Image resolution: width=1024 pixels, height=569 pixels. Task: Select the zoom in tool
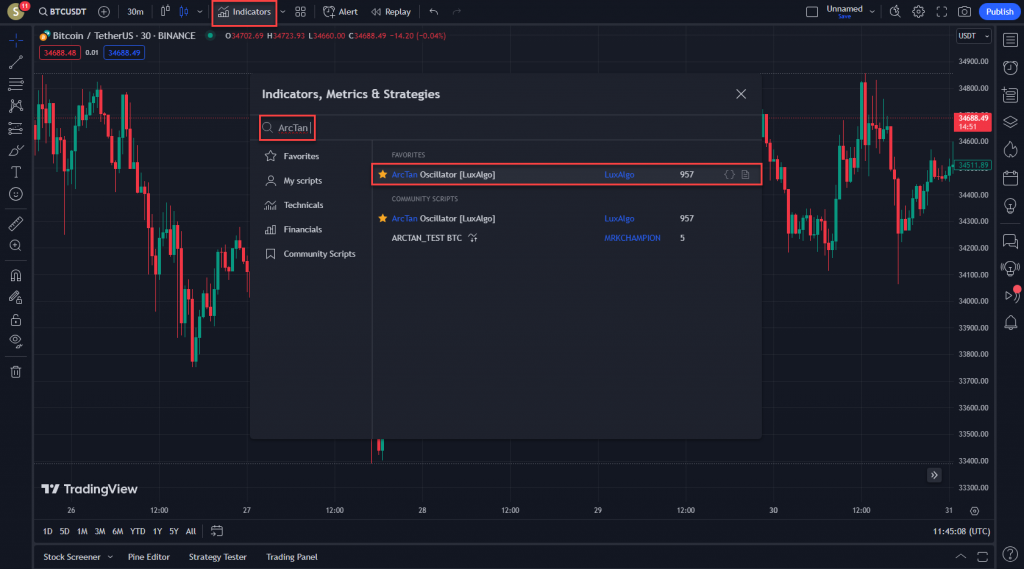pyautogui.click(x=16, y=246)
